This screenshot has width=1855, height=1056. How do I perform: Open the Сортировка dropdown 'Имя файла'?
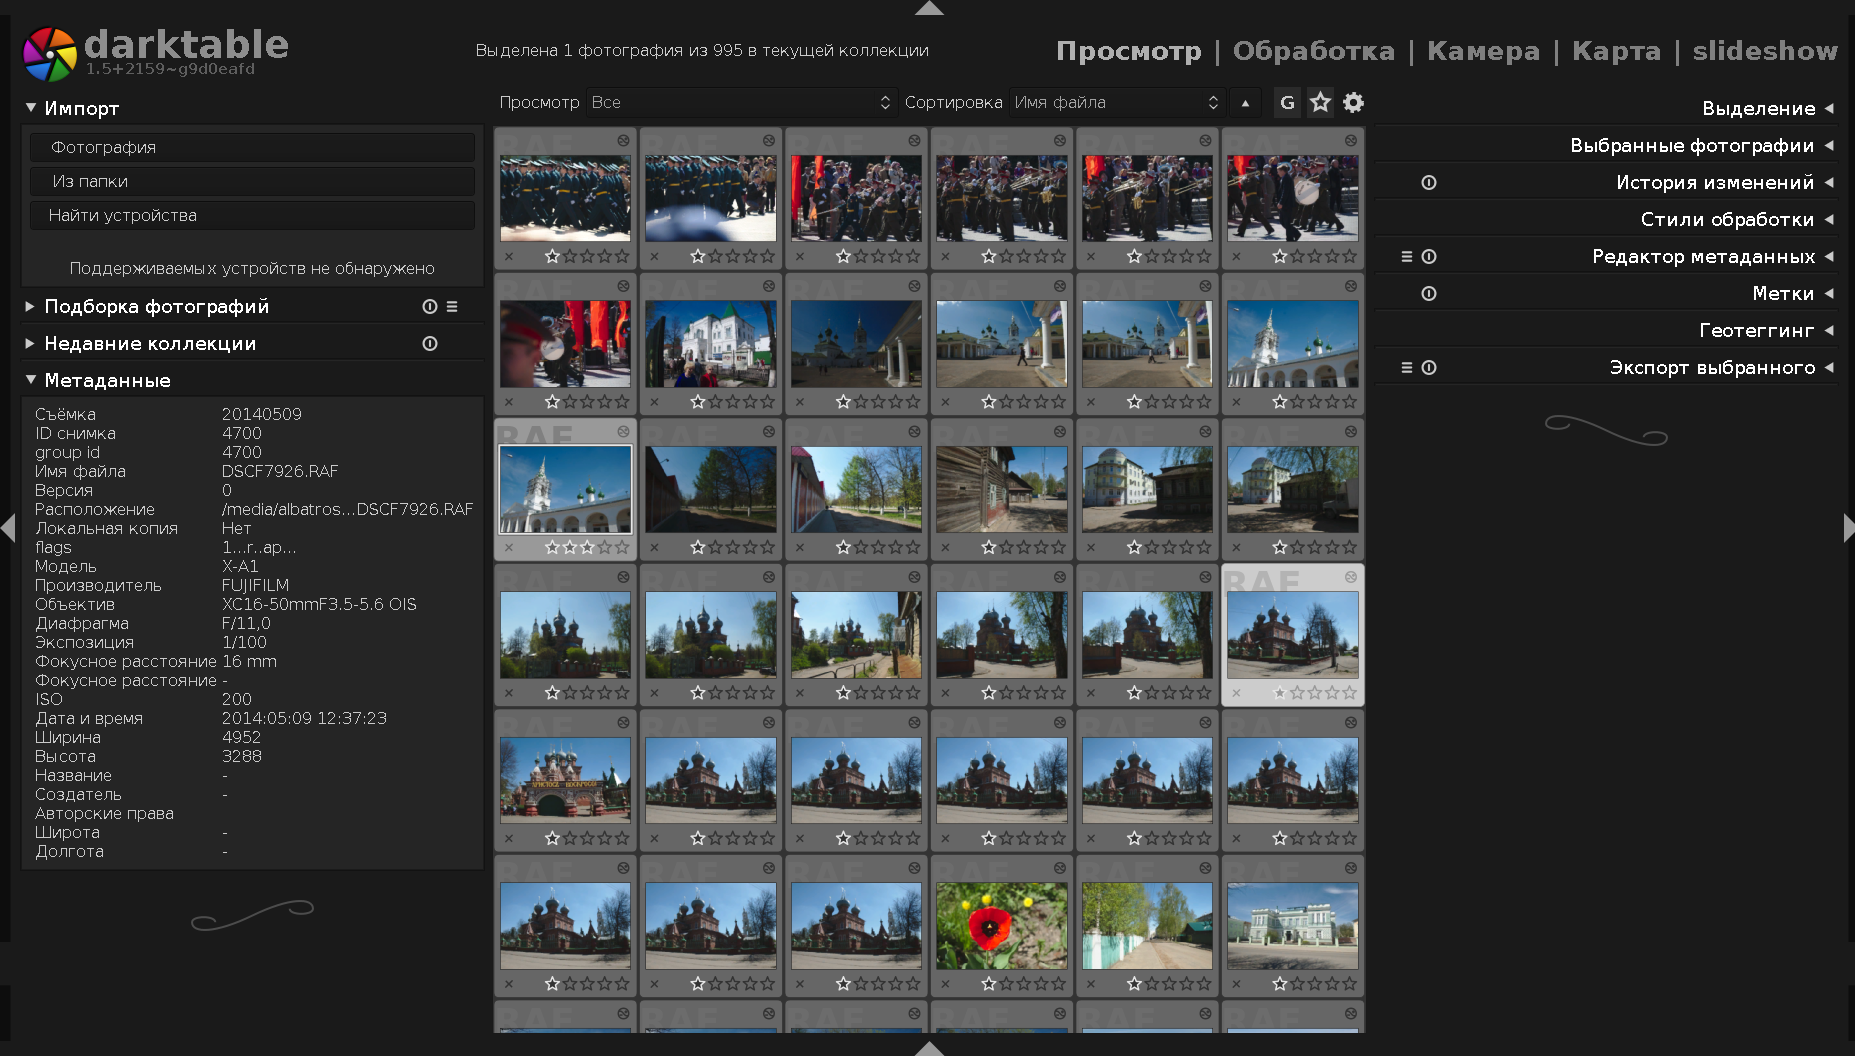tap(1116, 103)
